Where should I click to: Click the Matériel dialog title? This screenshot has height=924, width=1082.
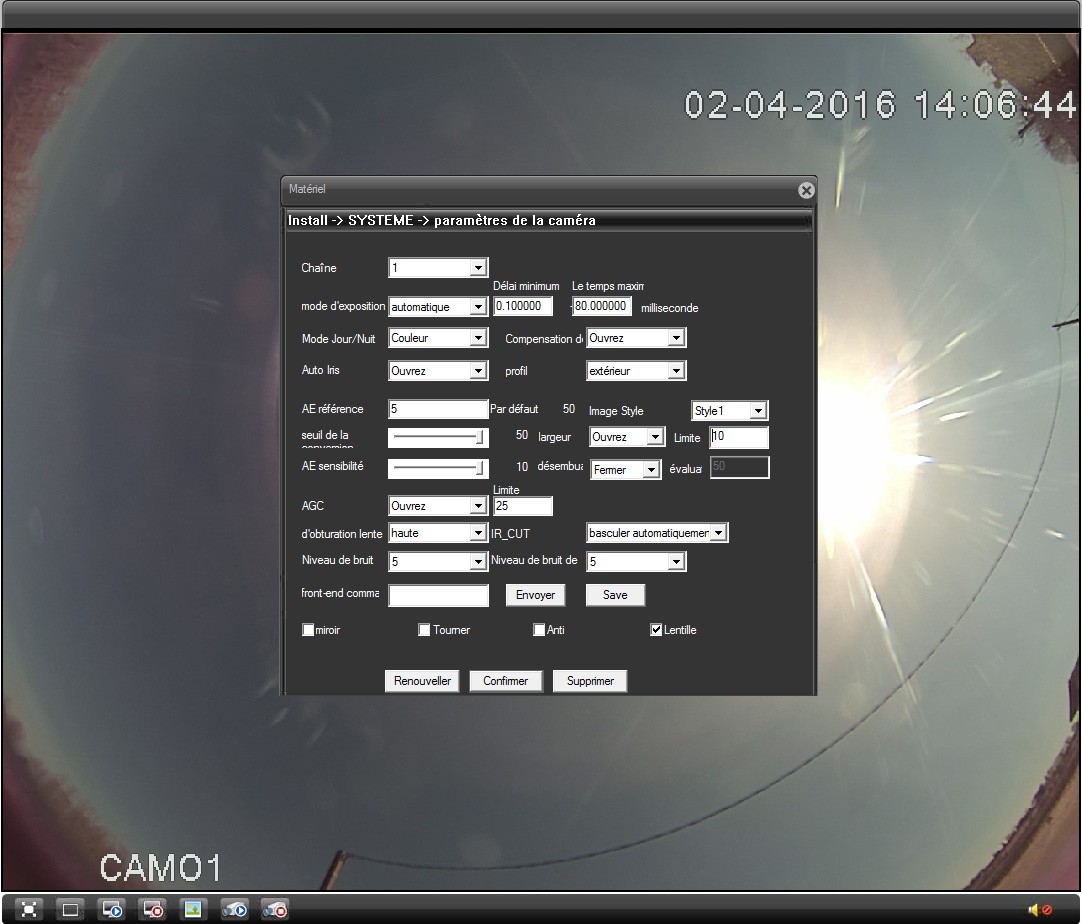pyautogui.click(x=307, y=188)
